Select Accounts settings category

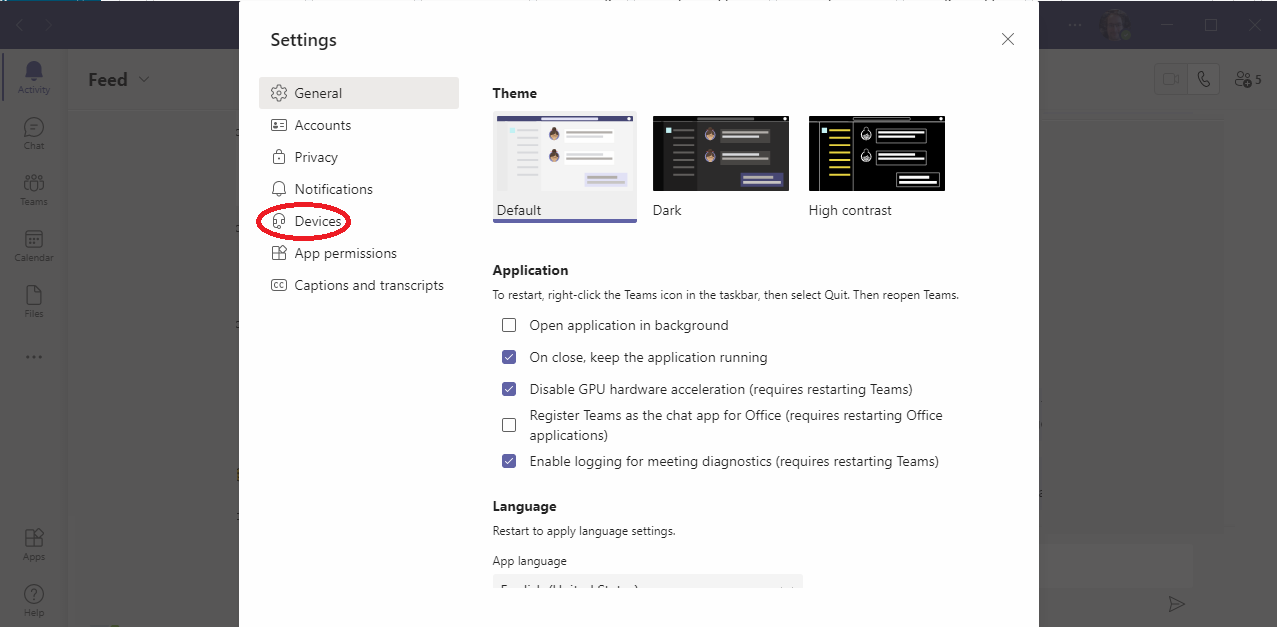[x=359, y=125]
